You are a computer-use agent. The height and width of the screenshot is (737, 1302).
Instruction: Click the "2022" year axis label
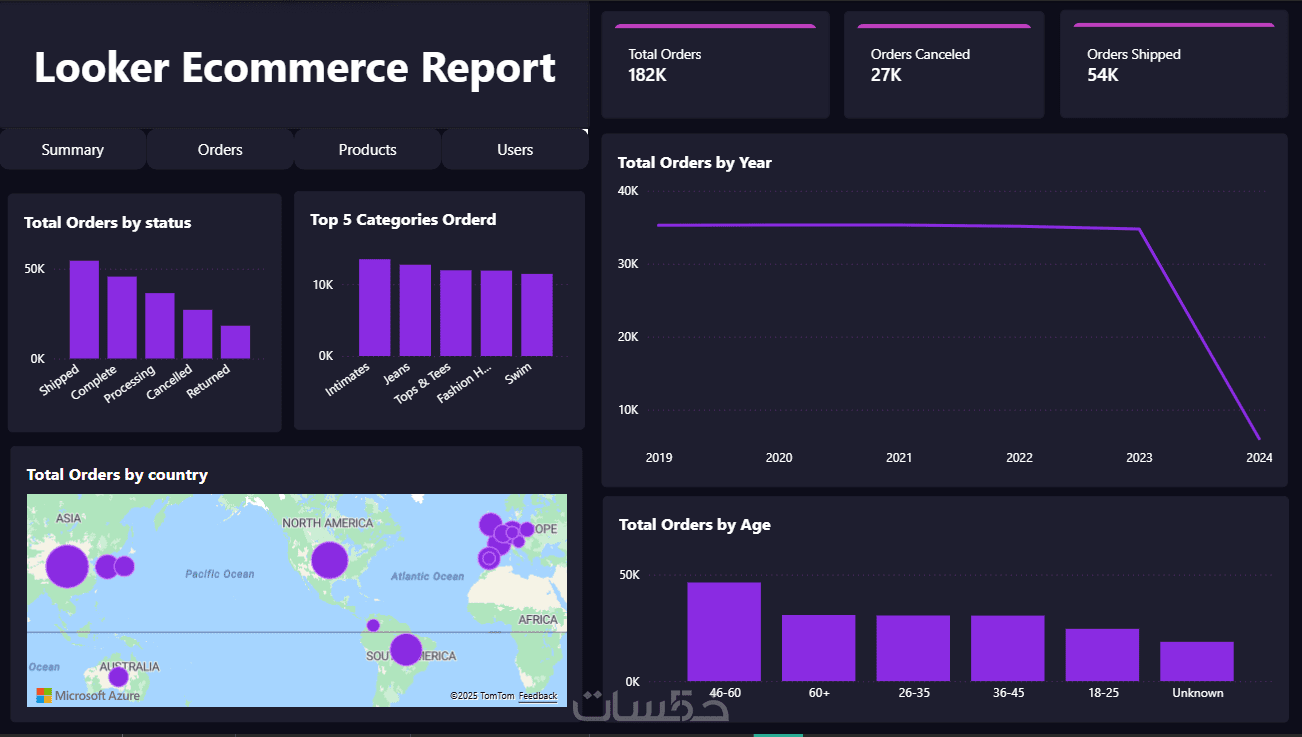pos(1019,458)
